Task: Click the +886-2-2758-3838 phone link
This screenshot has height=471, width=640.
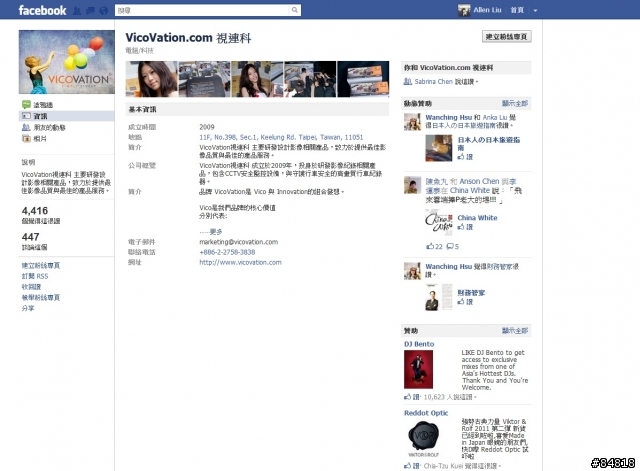Action: point(227,252)
